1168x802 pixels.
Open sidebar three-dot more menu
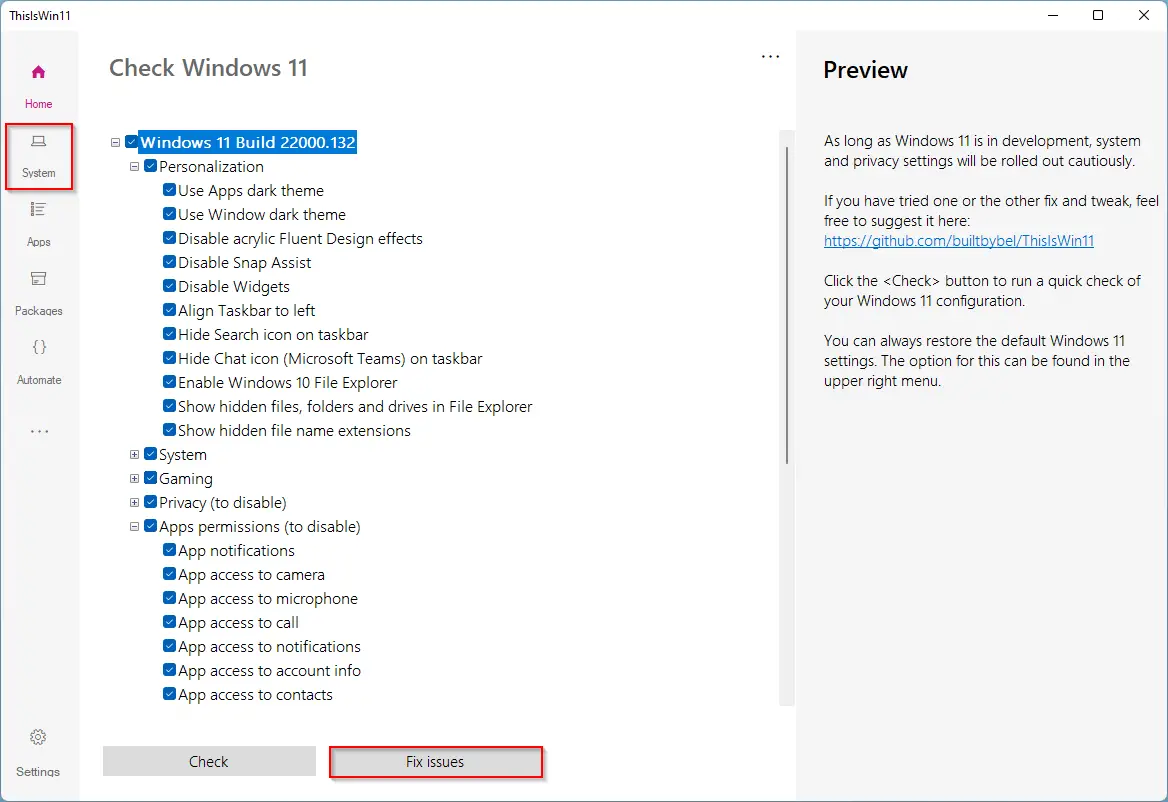point(39,431)
